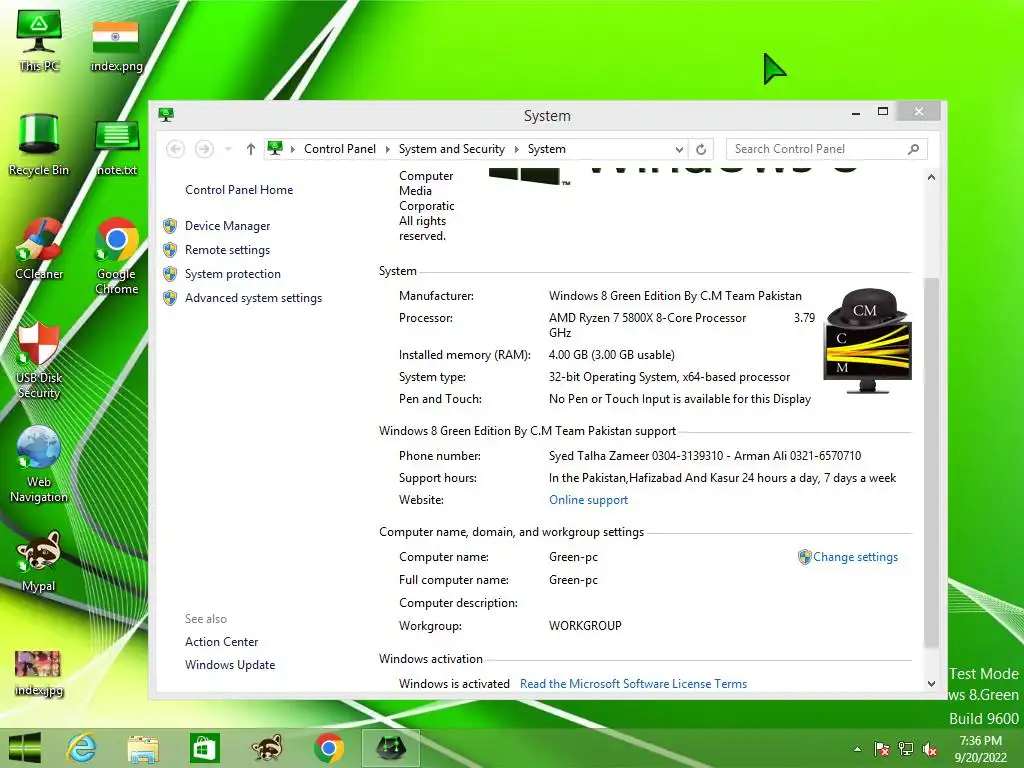Click the muted volume tray icon
The image size is (1024, 768).
(x=929, y=749)
